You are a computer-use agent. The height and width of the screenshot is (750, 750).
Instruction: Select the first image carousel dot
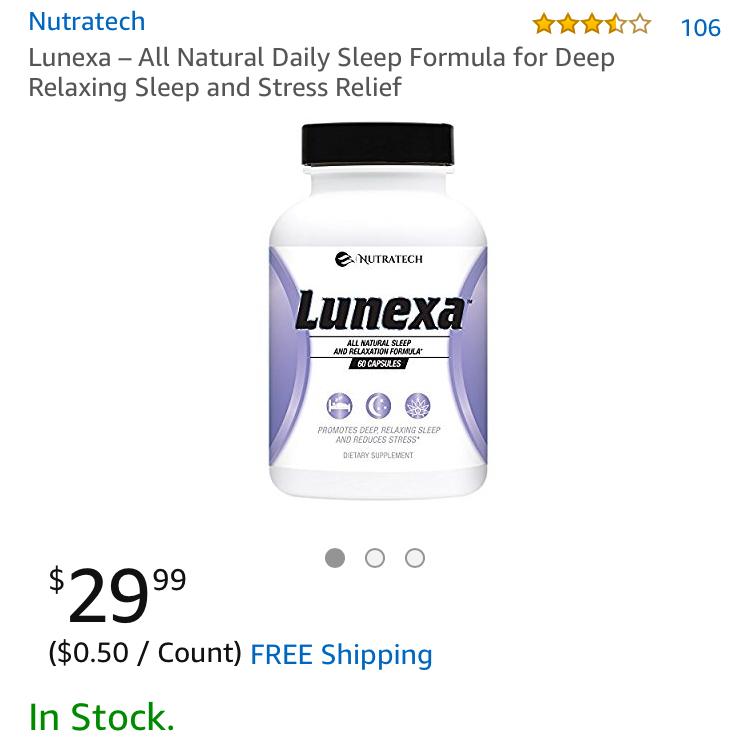[335, 558]
